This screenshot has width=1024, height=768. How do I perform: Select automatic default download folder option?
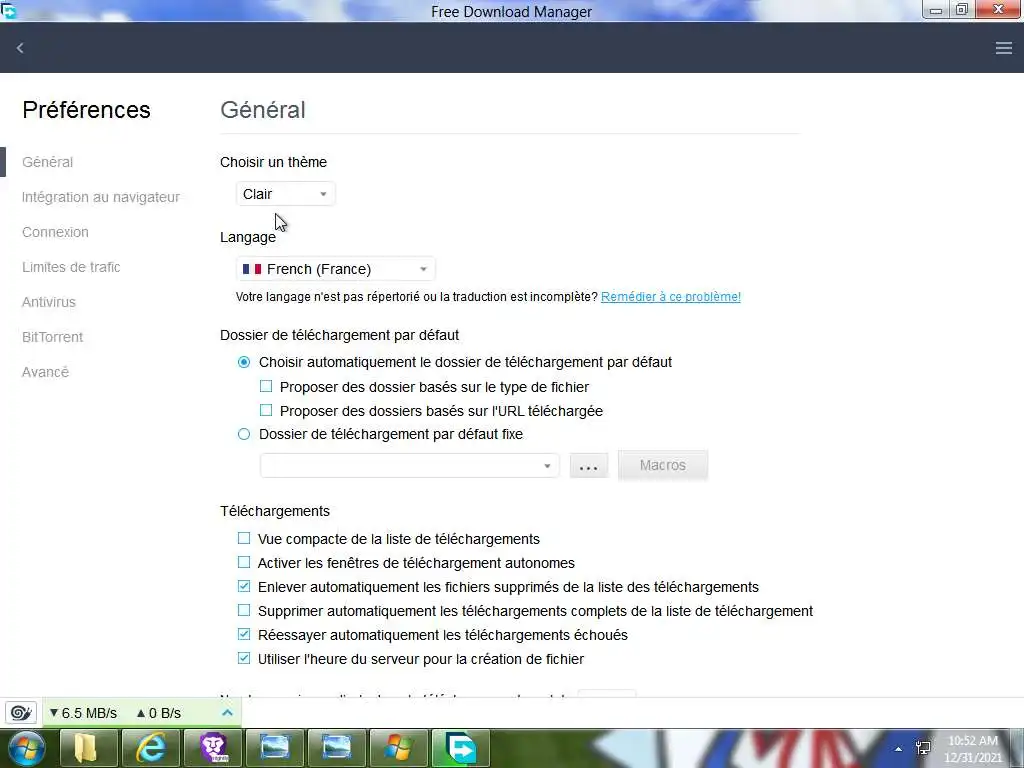click(244, 362)
